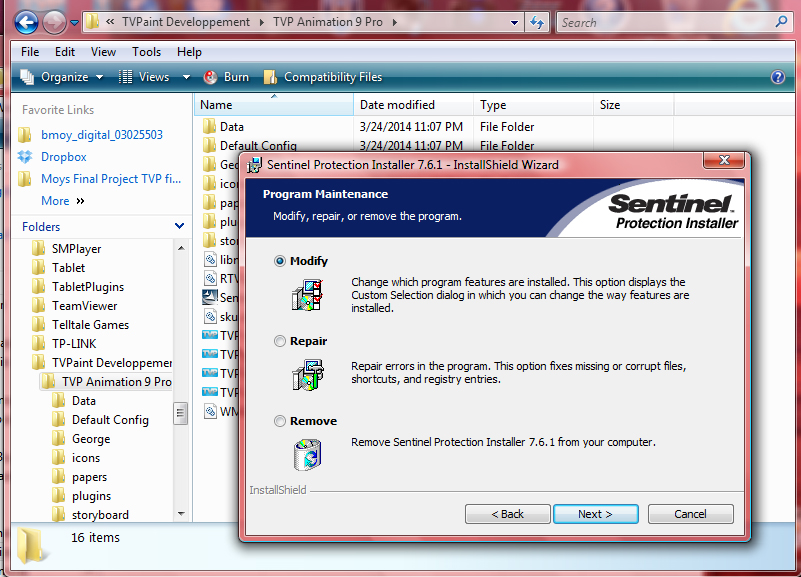
Task: Close the InstallShield Wizard dialog
Action: point(724,160)
